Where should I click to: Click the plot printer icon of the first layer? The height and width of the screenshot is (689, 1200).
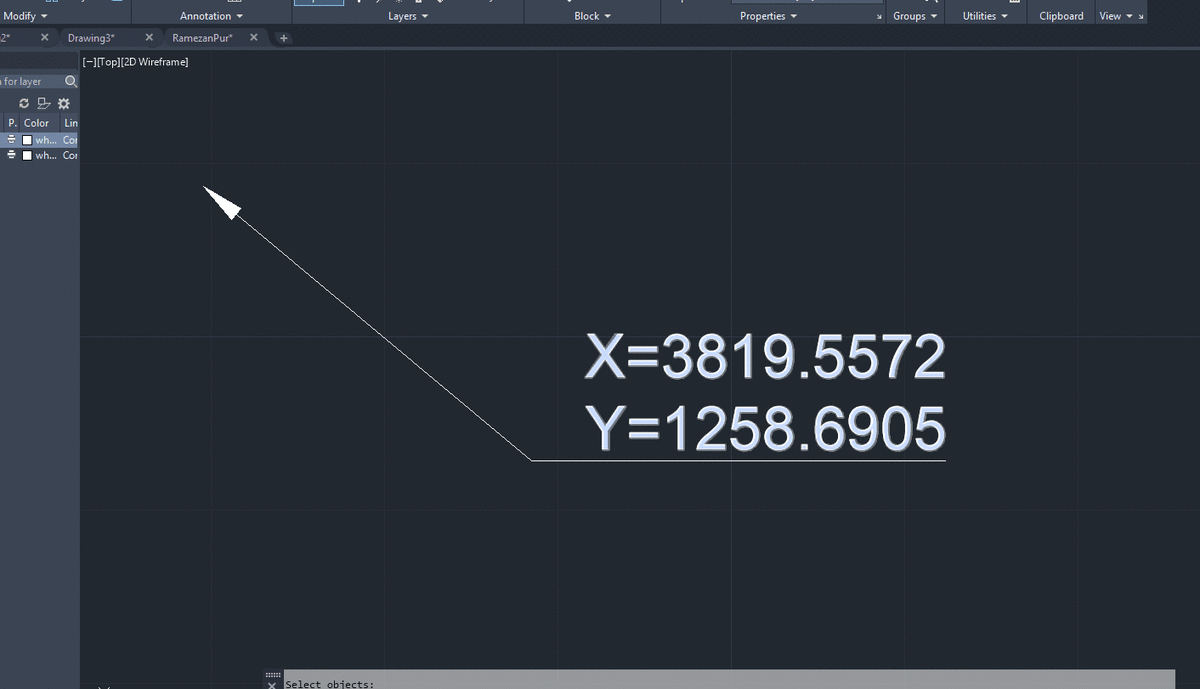pyautogui.click(x=12, y=140)
